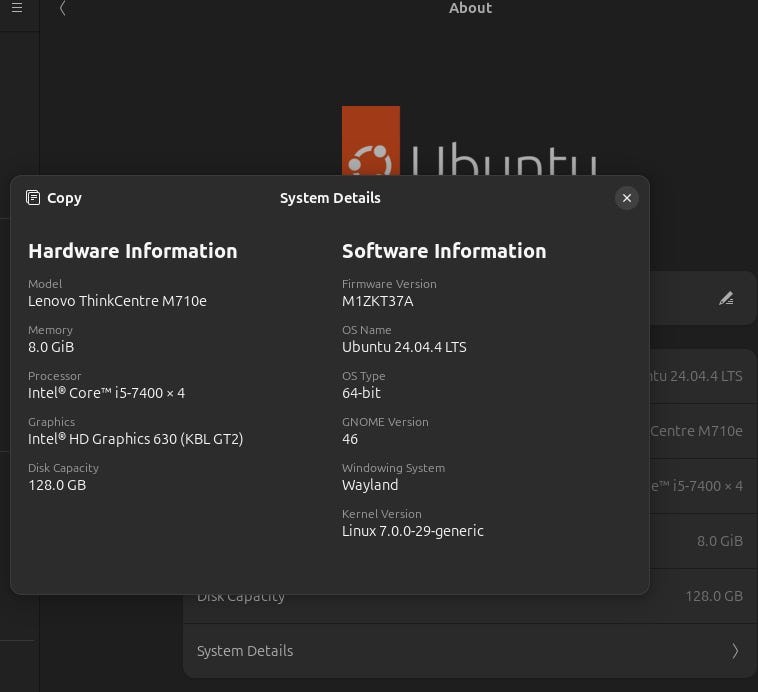Image resolution: width=758 pixels, height=692 pixels.
Task: Select the Lenovo ThinkCentre M710e model value
Action: [x=117, y=301]
